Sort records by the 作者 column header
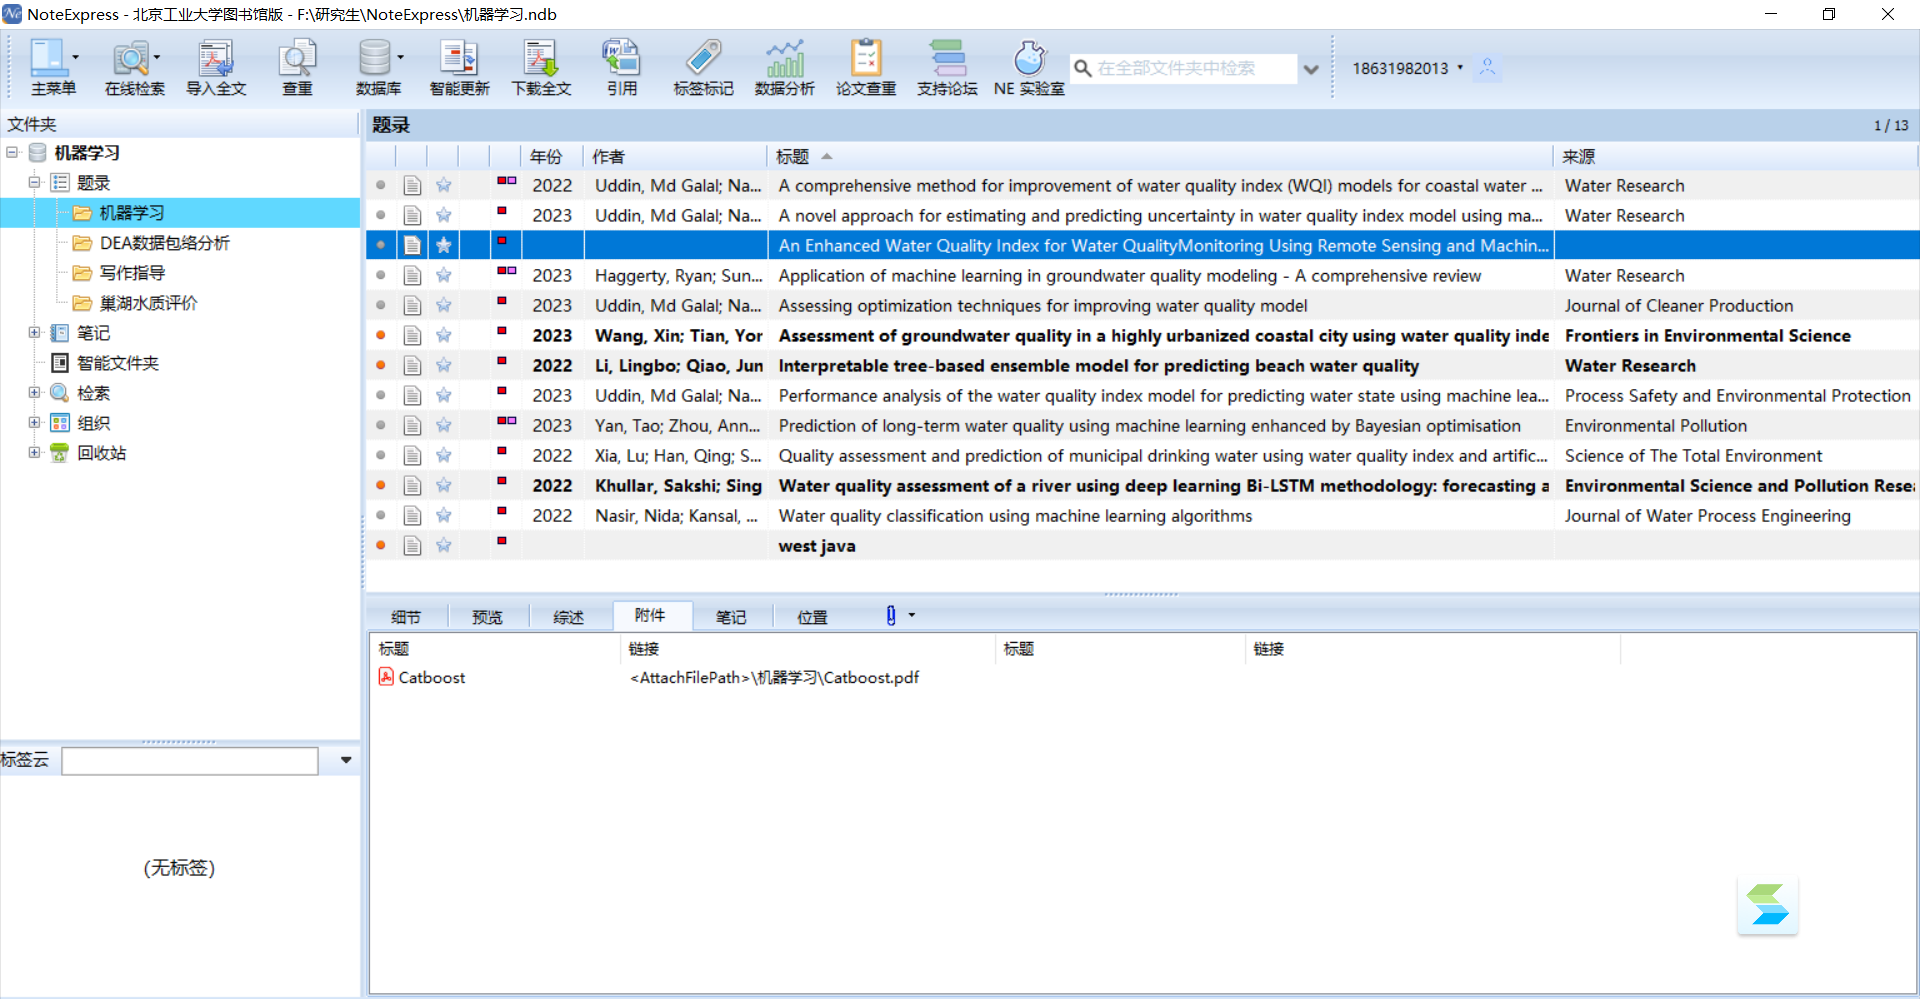The height and width of the screenshot is (999, 1920). [x=675, y=156]
